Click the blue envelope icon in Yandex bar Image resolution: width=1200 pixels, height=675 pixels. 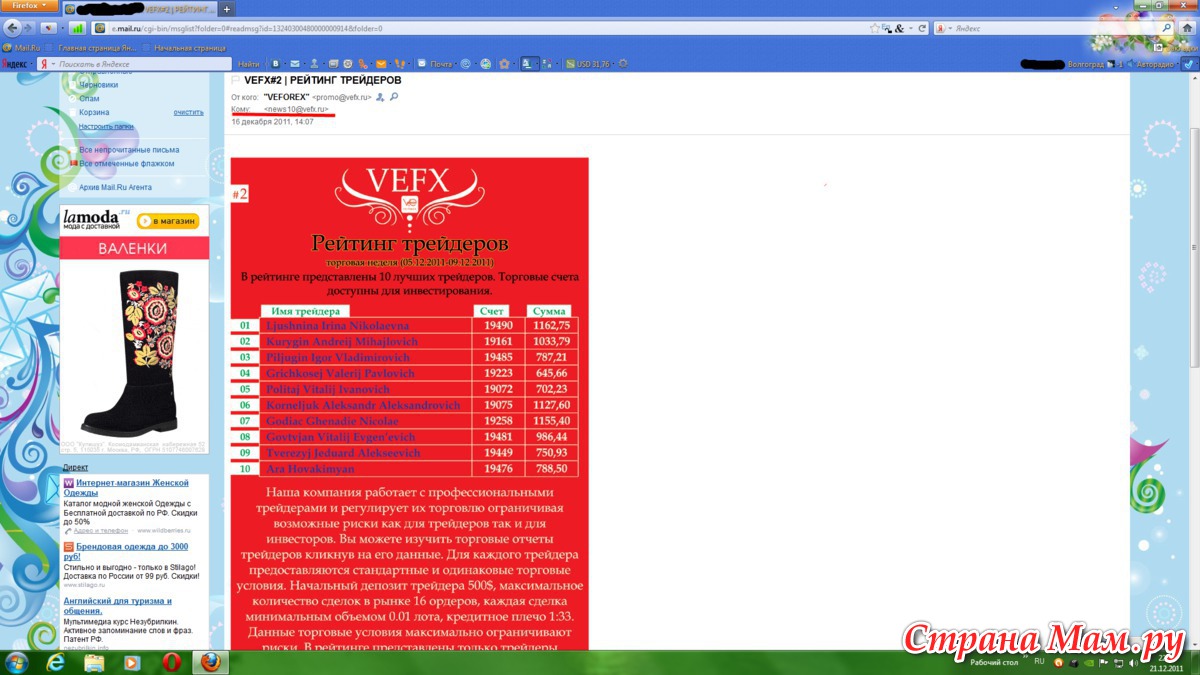[x=295, y=63]
